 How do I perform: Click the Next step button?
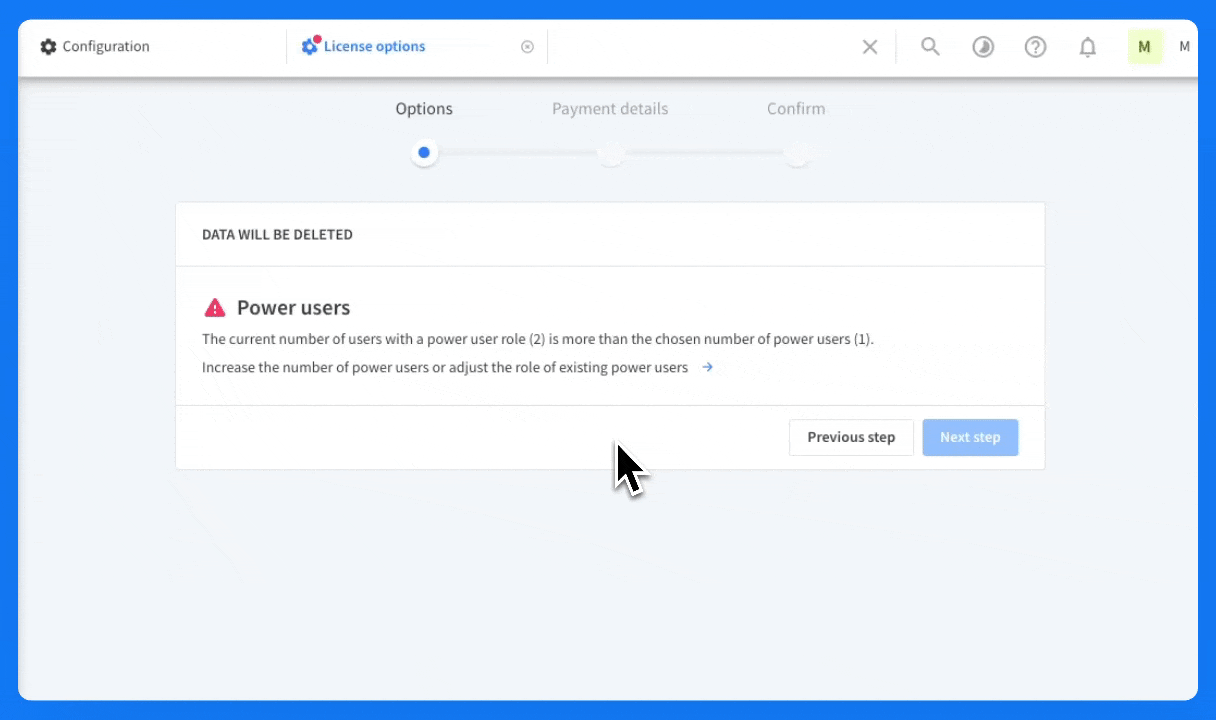[970, 437]
